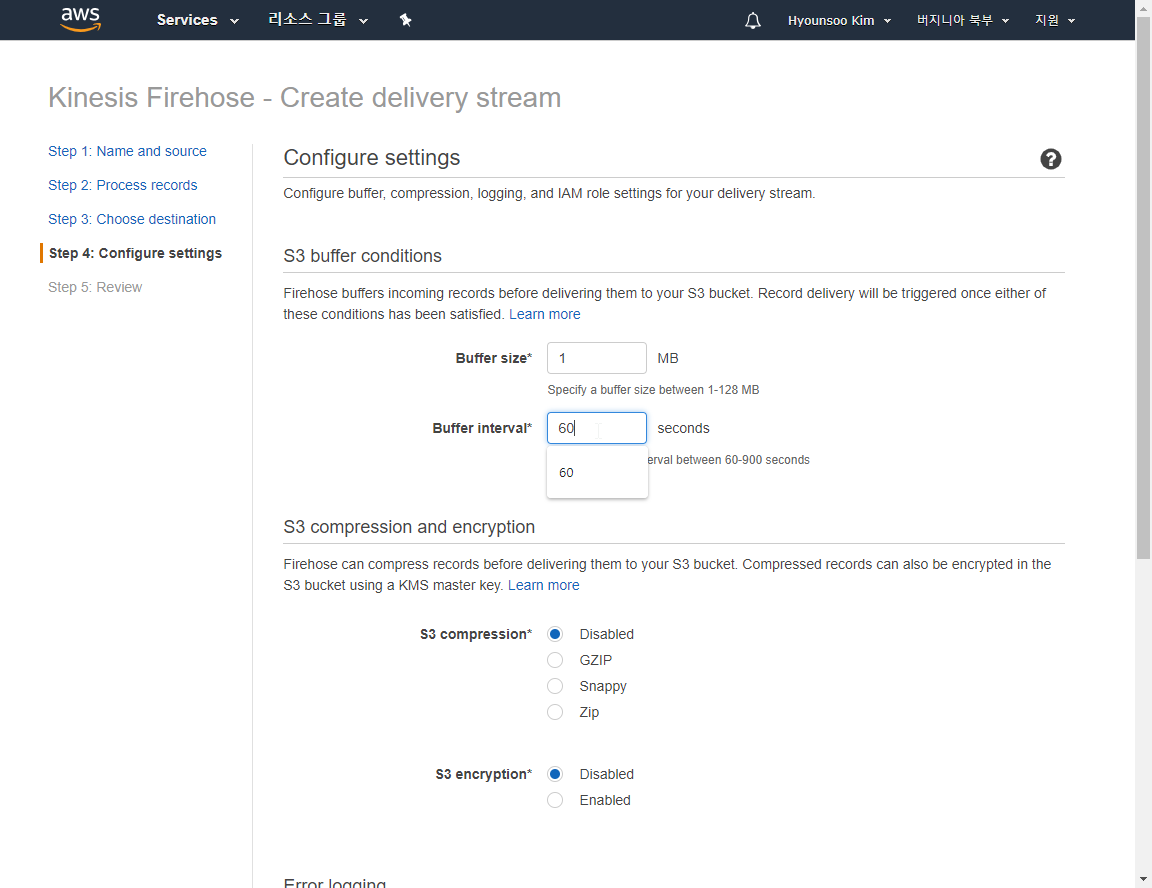
Task: Open Learn more link for S3 buffer conditions
Action: click(x=544, y=314)
